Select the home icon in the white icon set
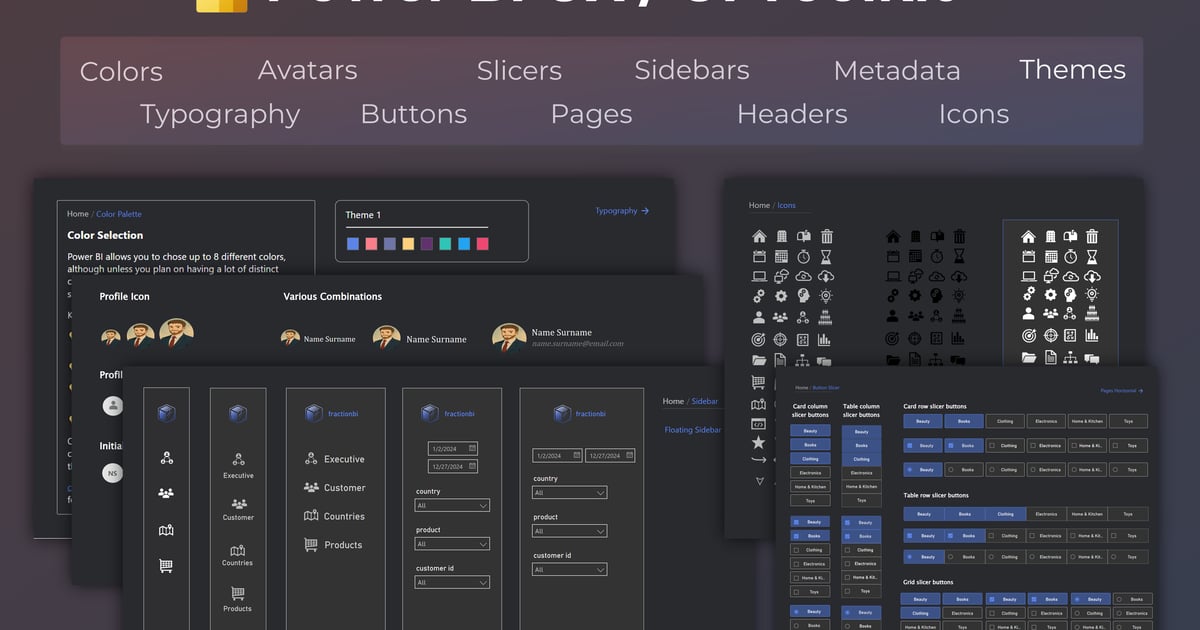The height and width of the screenshot is (630, 1200). (x=1026, y=235)
